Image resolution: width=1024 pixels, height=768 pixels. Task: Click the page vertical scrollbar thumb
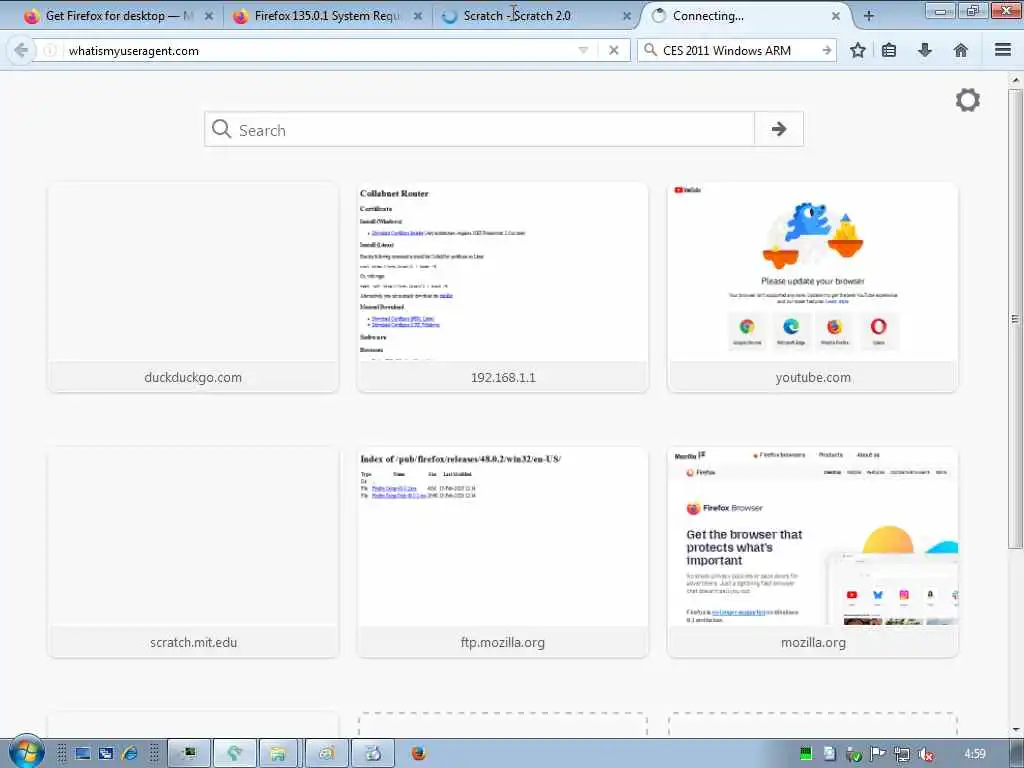(1015, 319)
